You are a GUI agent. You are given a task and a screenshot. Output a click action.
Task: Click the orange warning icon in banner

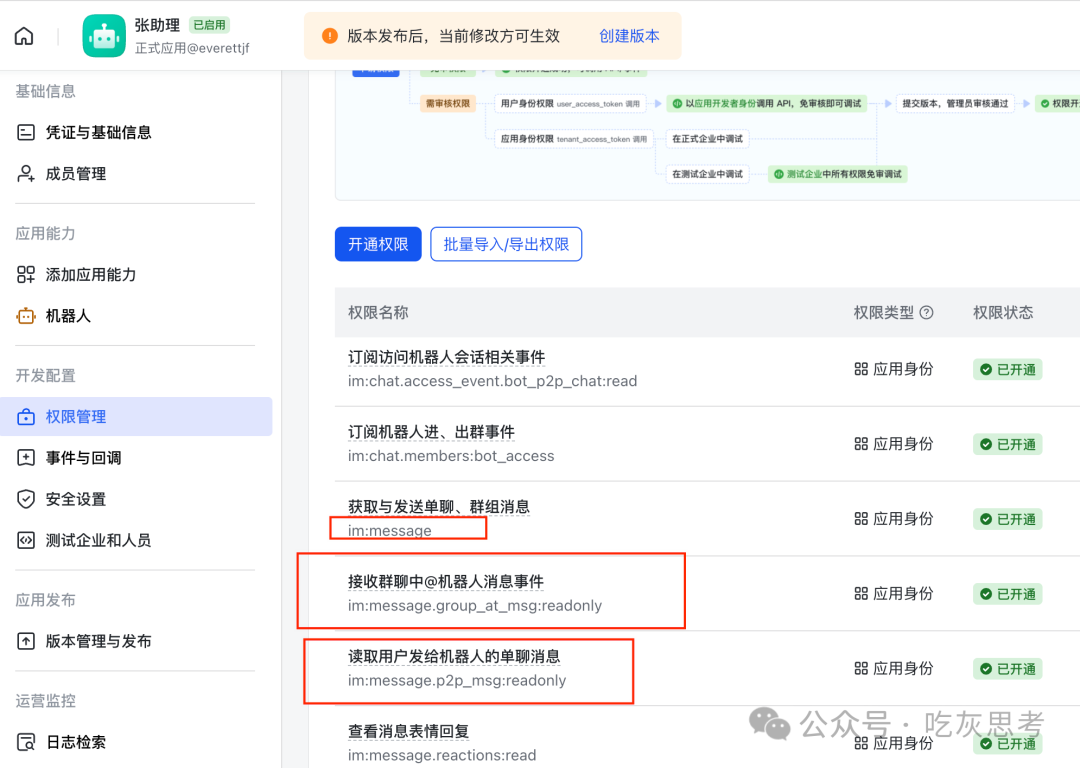(x=330, y=35)
